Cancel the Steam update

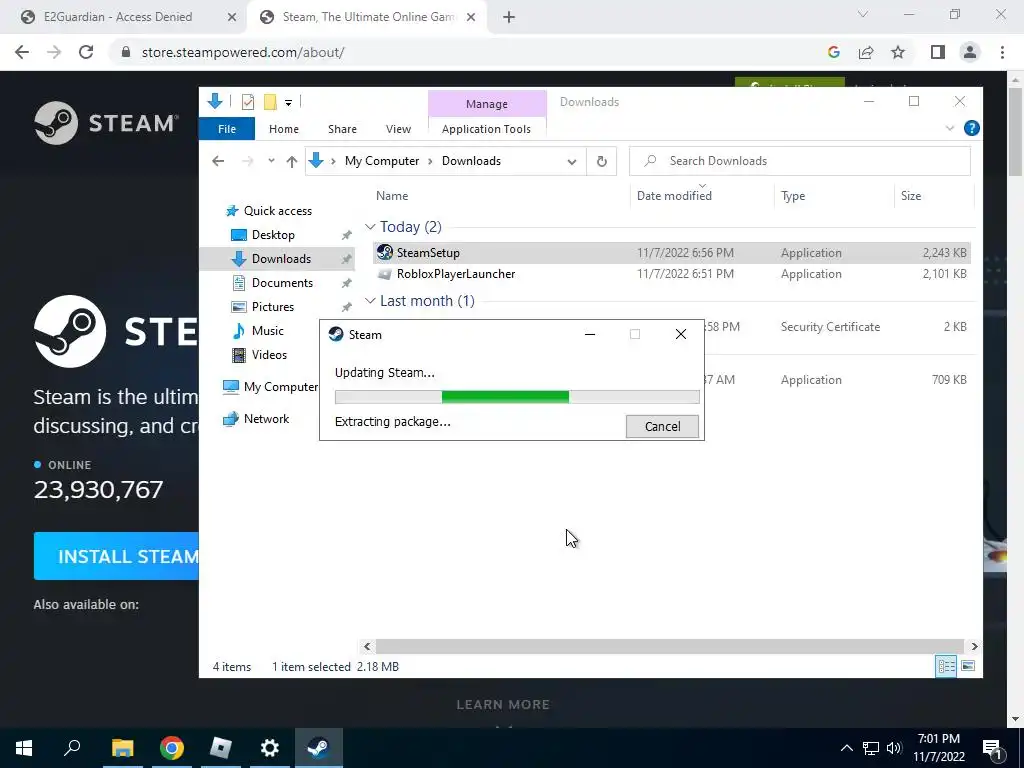[x=662, y=426]
